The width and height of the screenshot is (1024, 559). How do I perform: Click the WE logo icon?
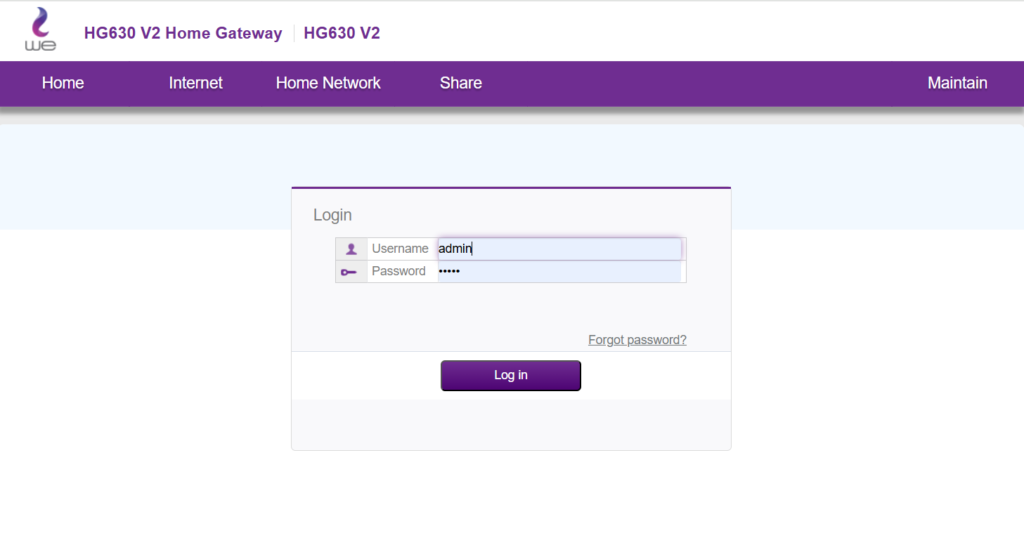coord(40,29)
